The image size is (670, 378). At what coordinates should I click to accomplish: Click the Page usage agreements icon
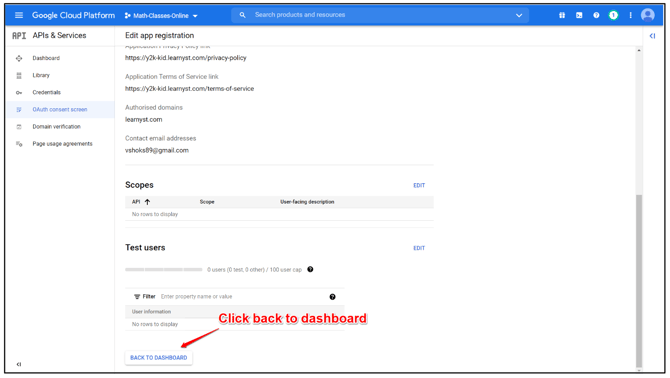coord(19,144)
